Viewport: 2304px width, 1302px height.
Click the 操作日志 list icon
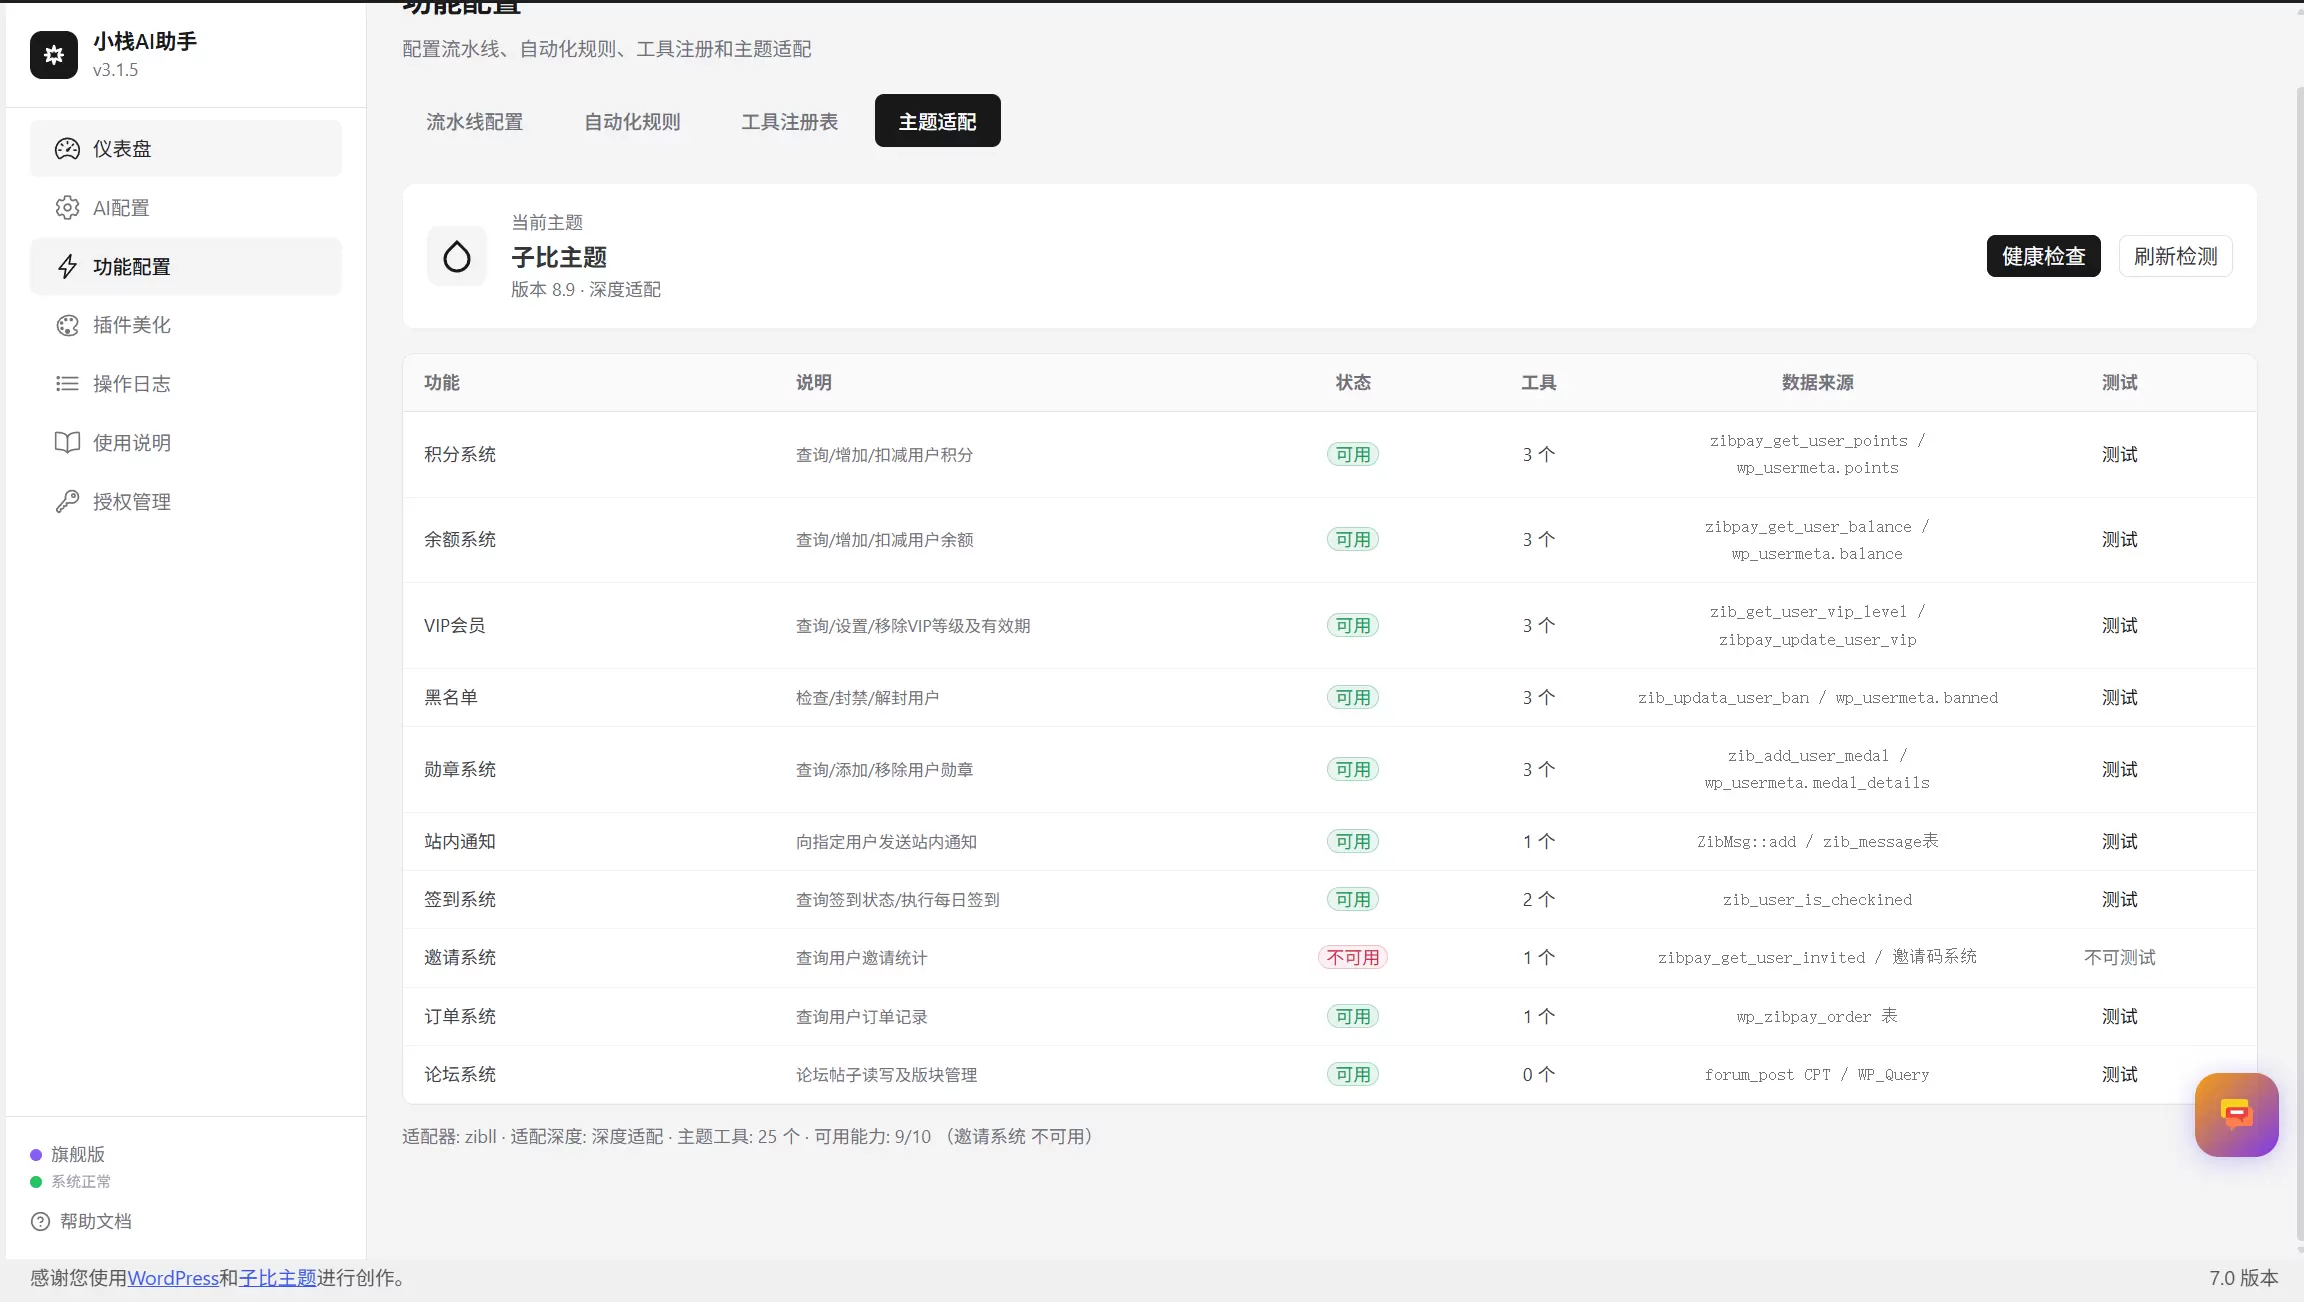tap(67, 384)
